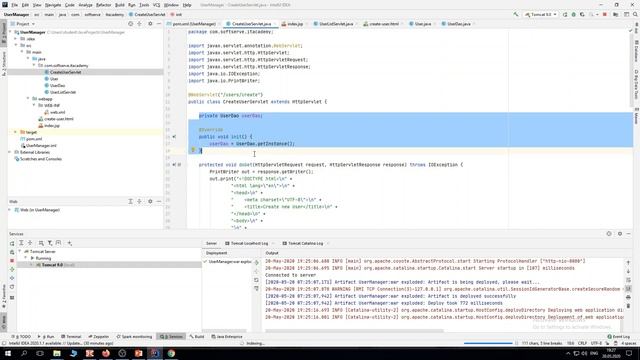Viewport: 640px width, 360px height.
Task: Open the Navigate menu
Action: coord(53,5)
